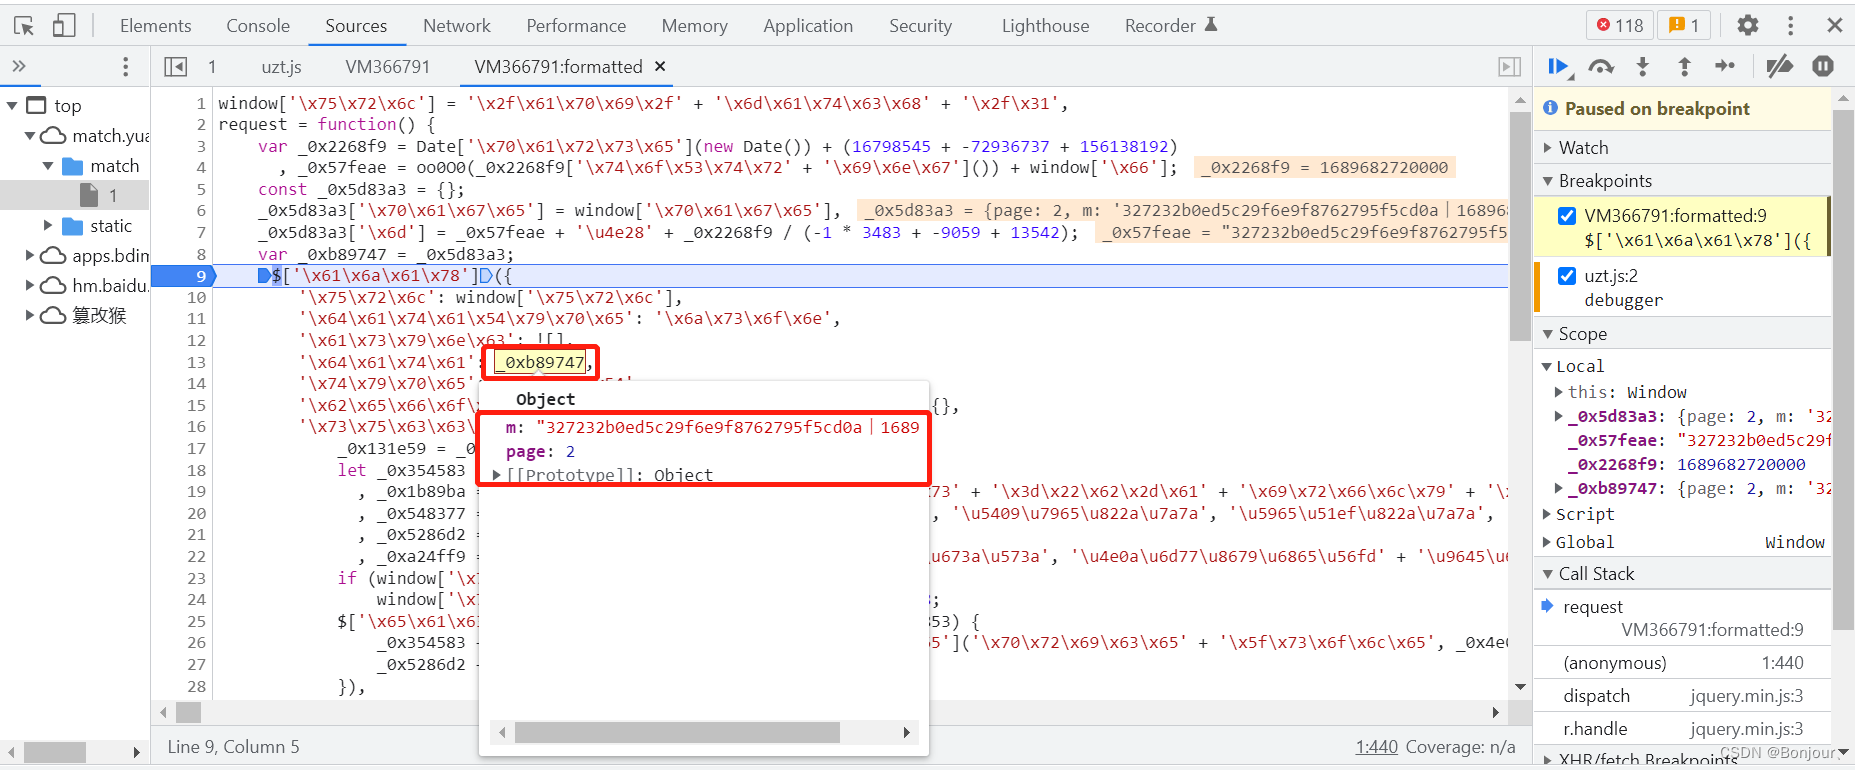Open the Security tab

920,26
